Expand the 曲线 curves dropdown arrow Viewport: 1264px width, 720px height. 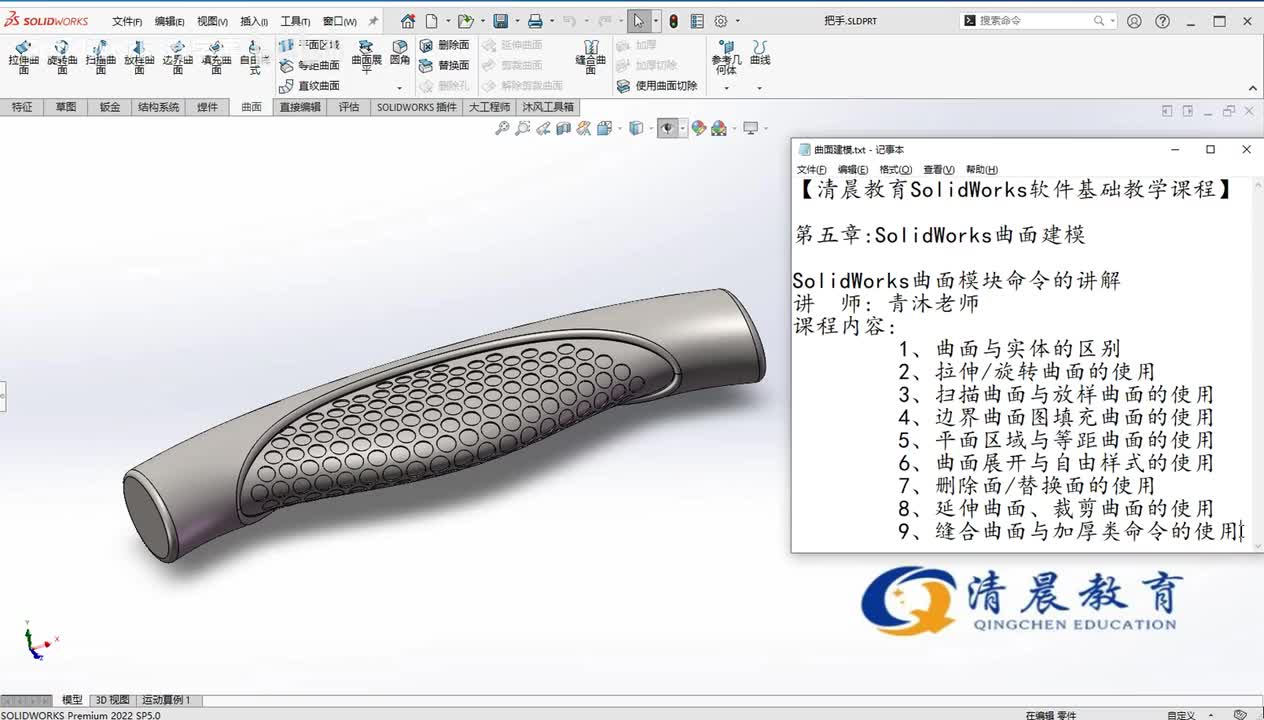coord(760,88)
